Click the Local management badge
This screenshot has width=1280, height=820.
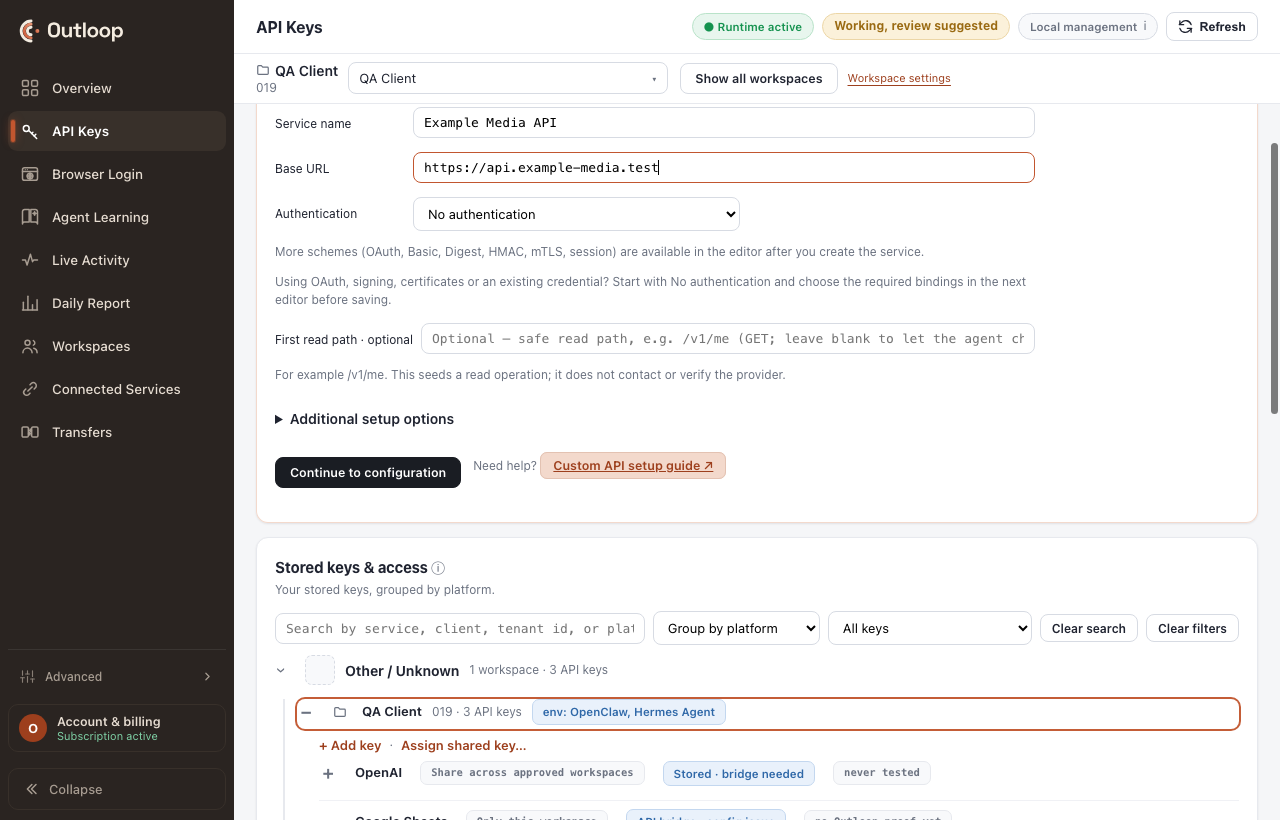(1088, 27)
